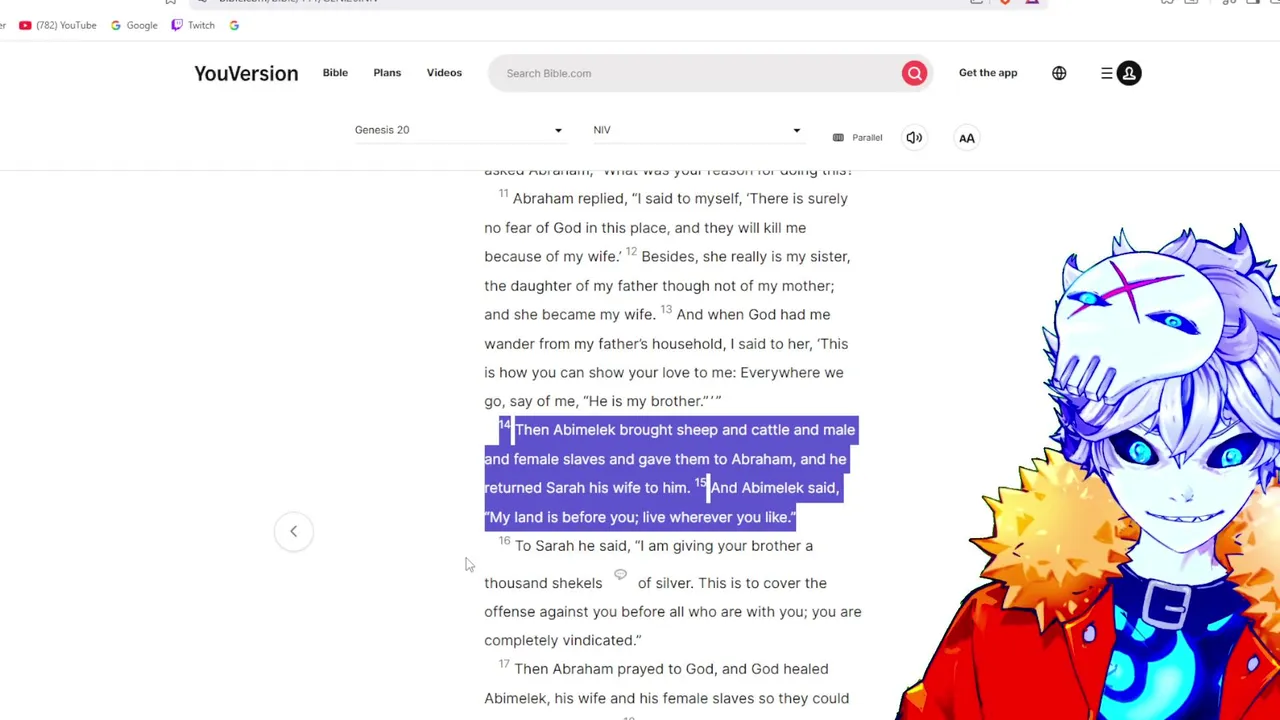The image size is (1280, 720).
Task: Click the red search button
Action: click(914, 73)
